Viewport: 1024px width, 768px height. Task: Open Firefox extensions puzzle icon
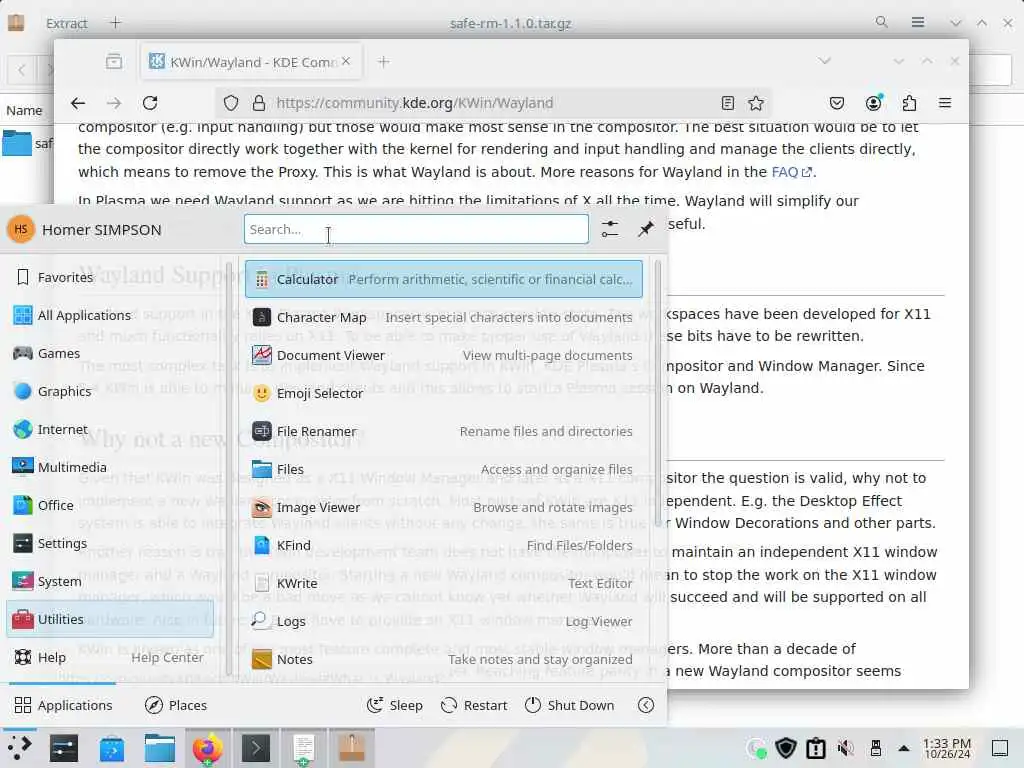[x=909, y=103]
